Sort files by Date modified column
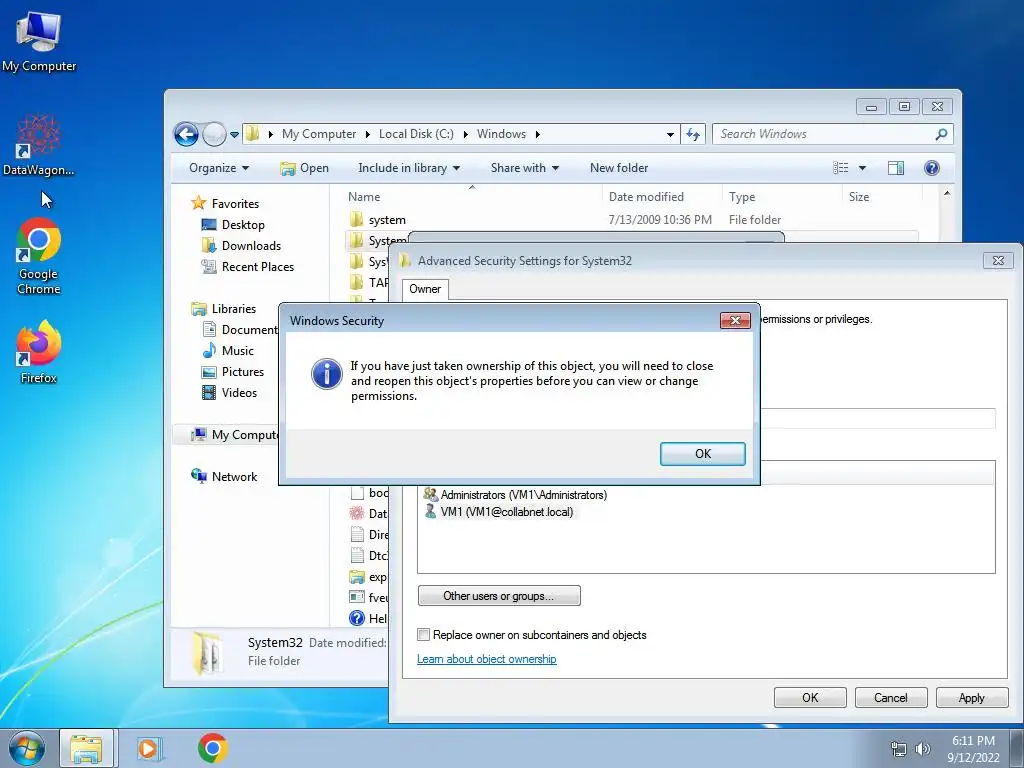Screen dimensions: 1024x768 tap(646, 197)
